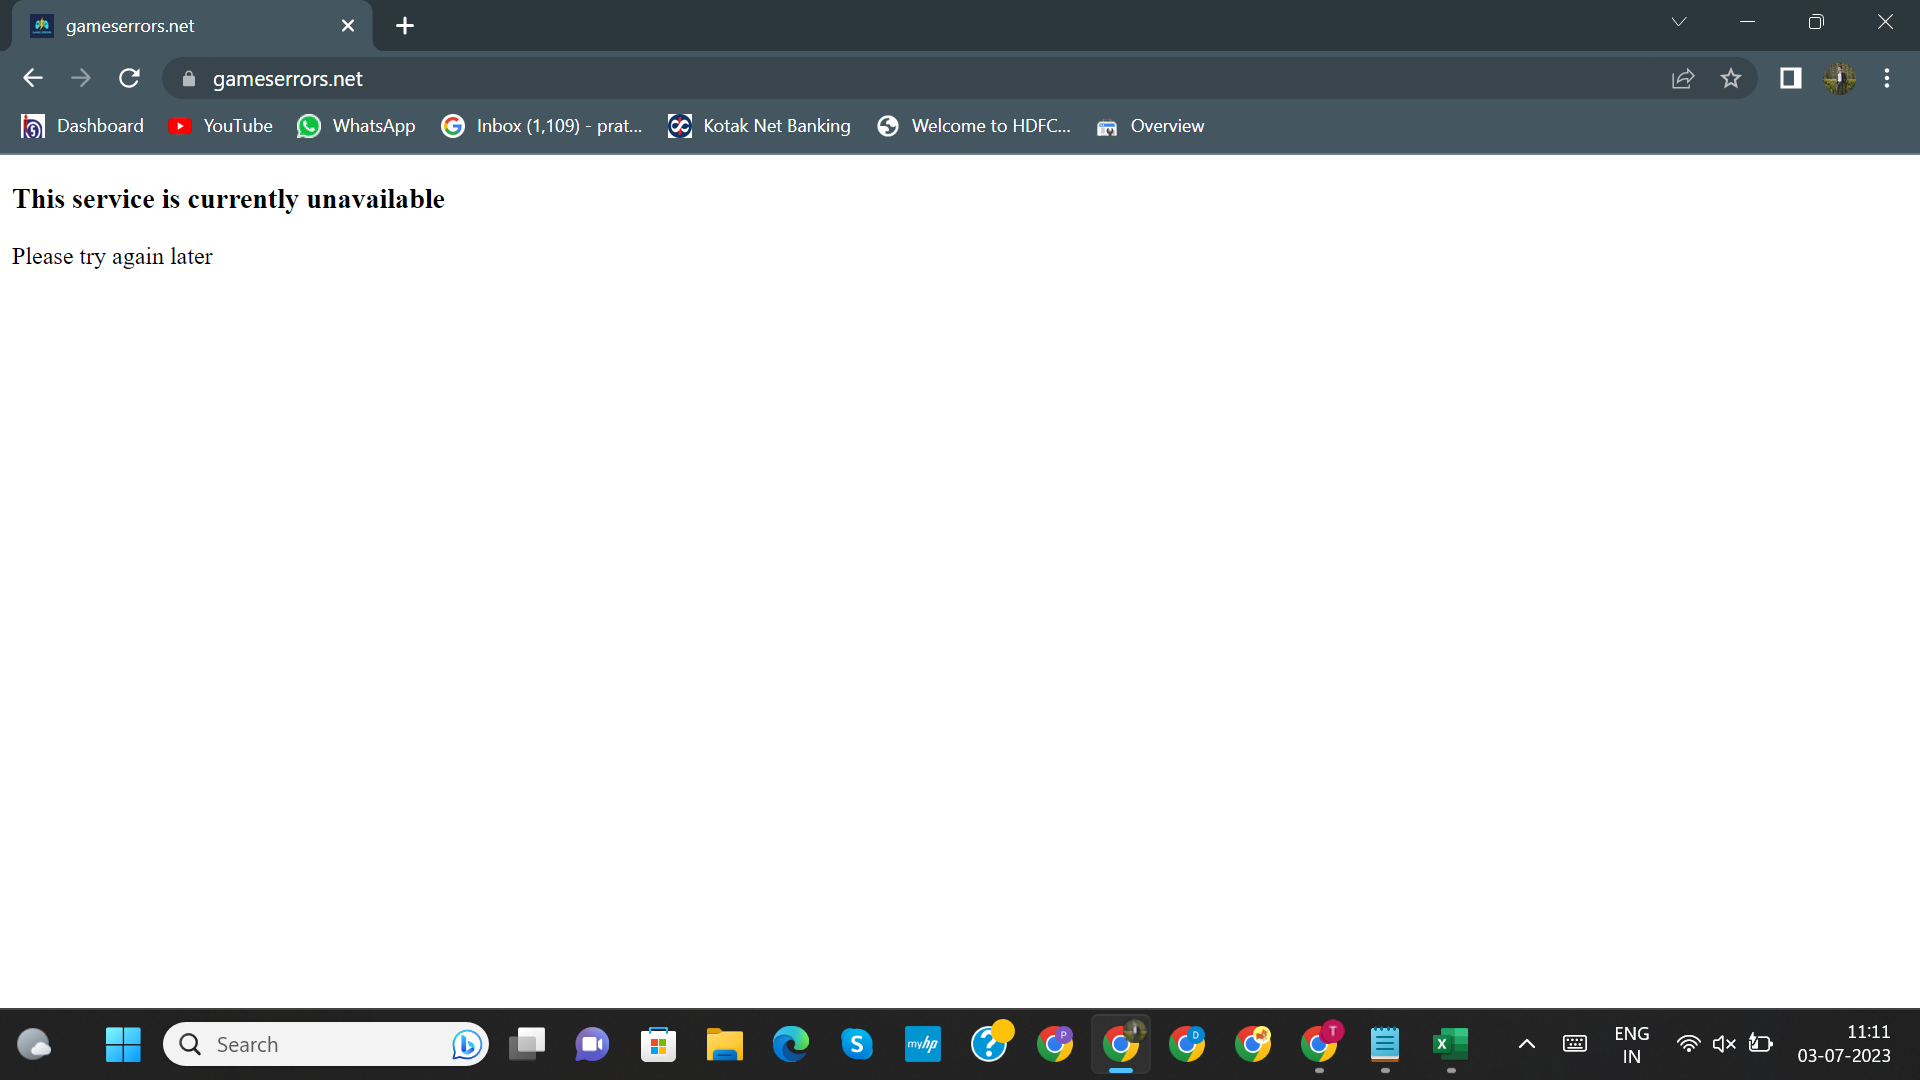Toggle muted volume icon in tray
This screenshot has width=1920, height=1080.
point(1724,1044)
